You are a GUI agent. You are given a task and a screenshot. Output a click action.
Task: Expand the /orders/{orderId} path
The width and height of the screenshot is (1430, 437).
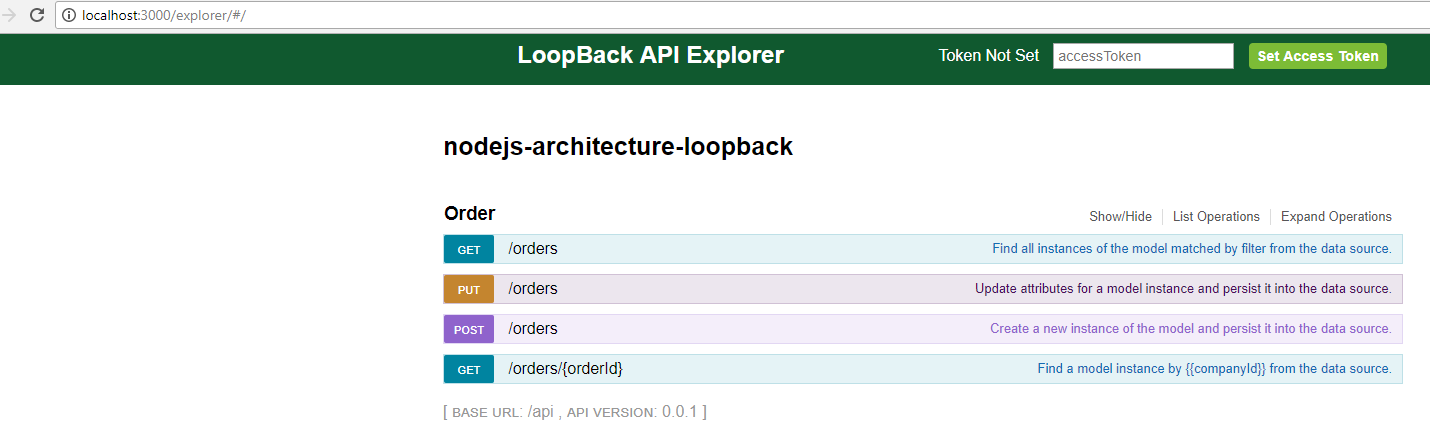[x=566, y=369]
